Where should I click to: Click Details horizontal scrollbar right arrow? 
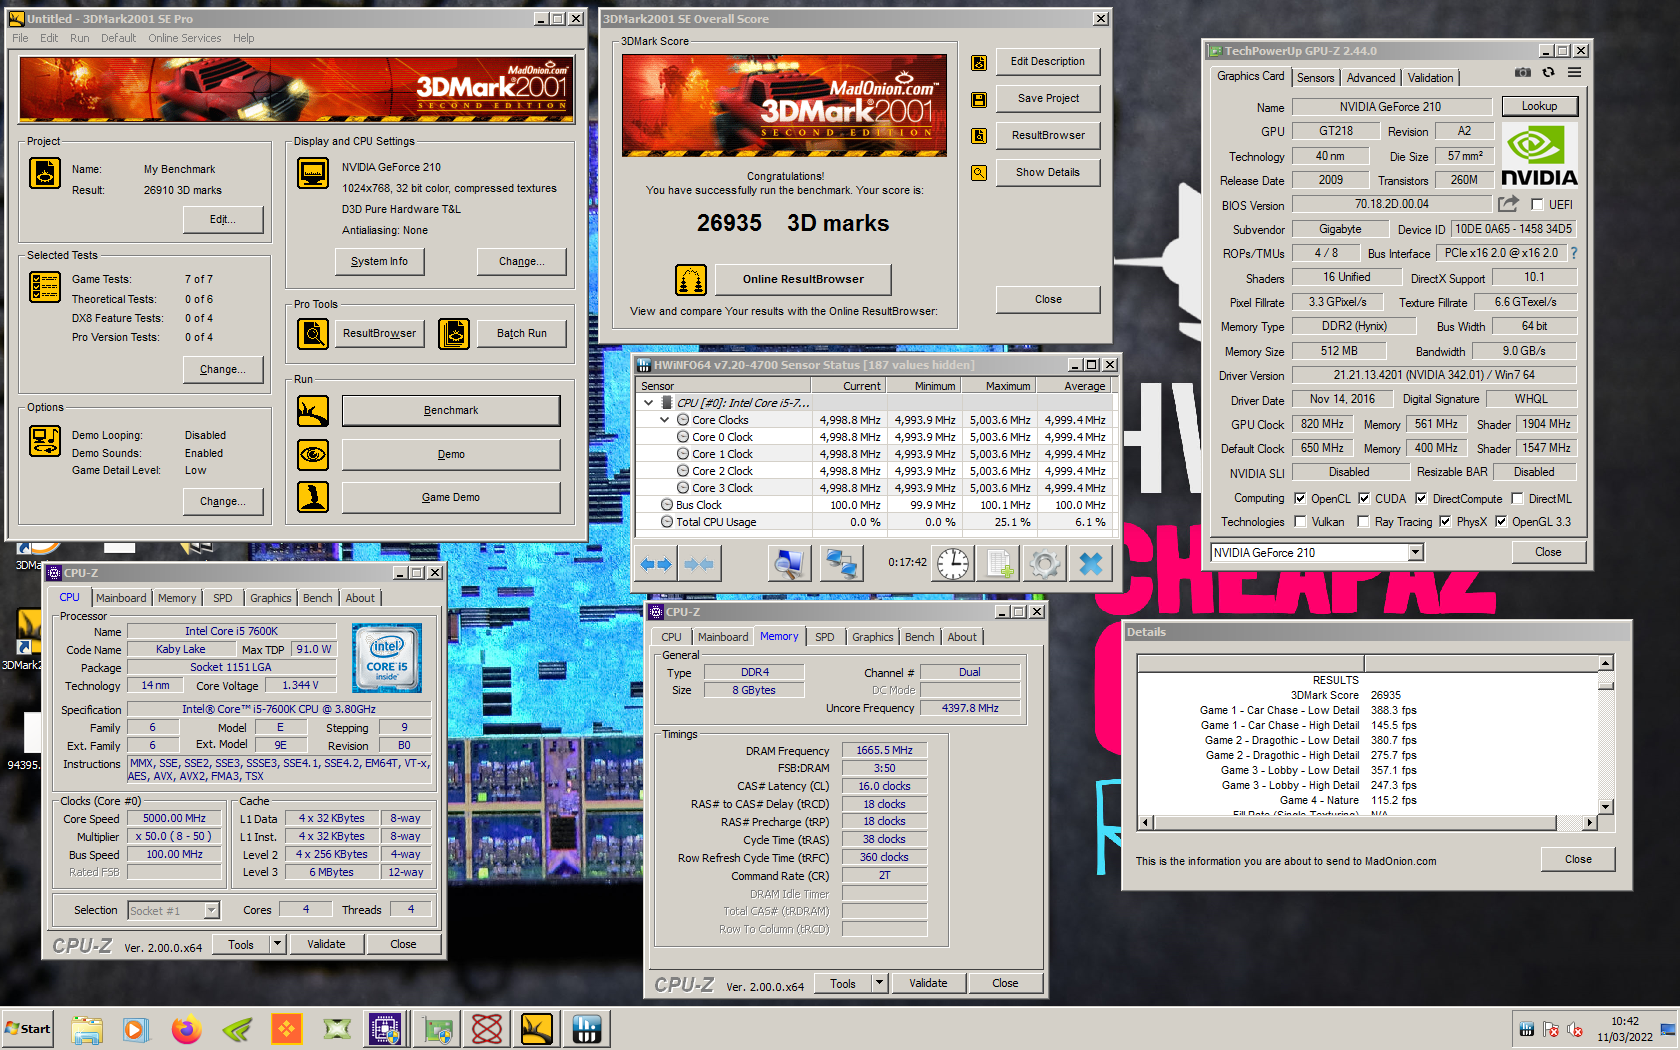tap(1589, 822)
